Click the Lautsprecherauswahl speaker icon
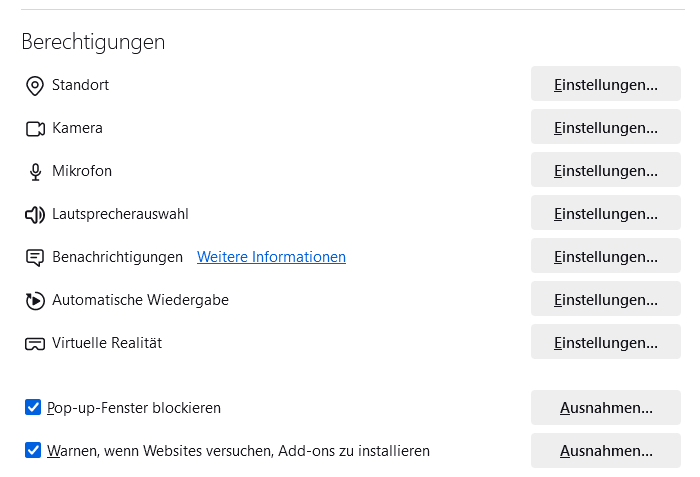 pyautogui.click(x=35, y=215)
